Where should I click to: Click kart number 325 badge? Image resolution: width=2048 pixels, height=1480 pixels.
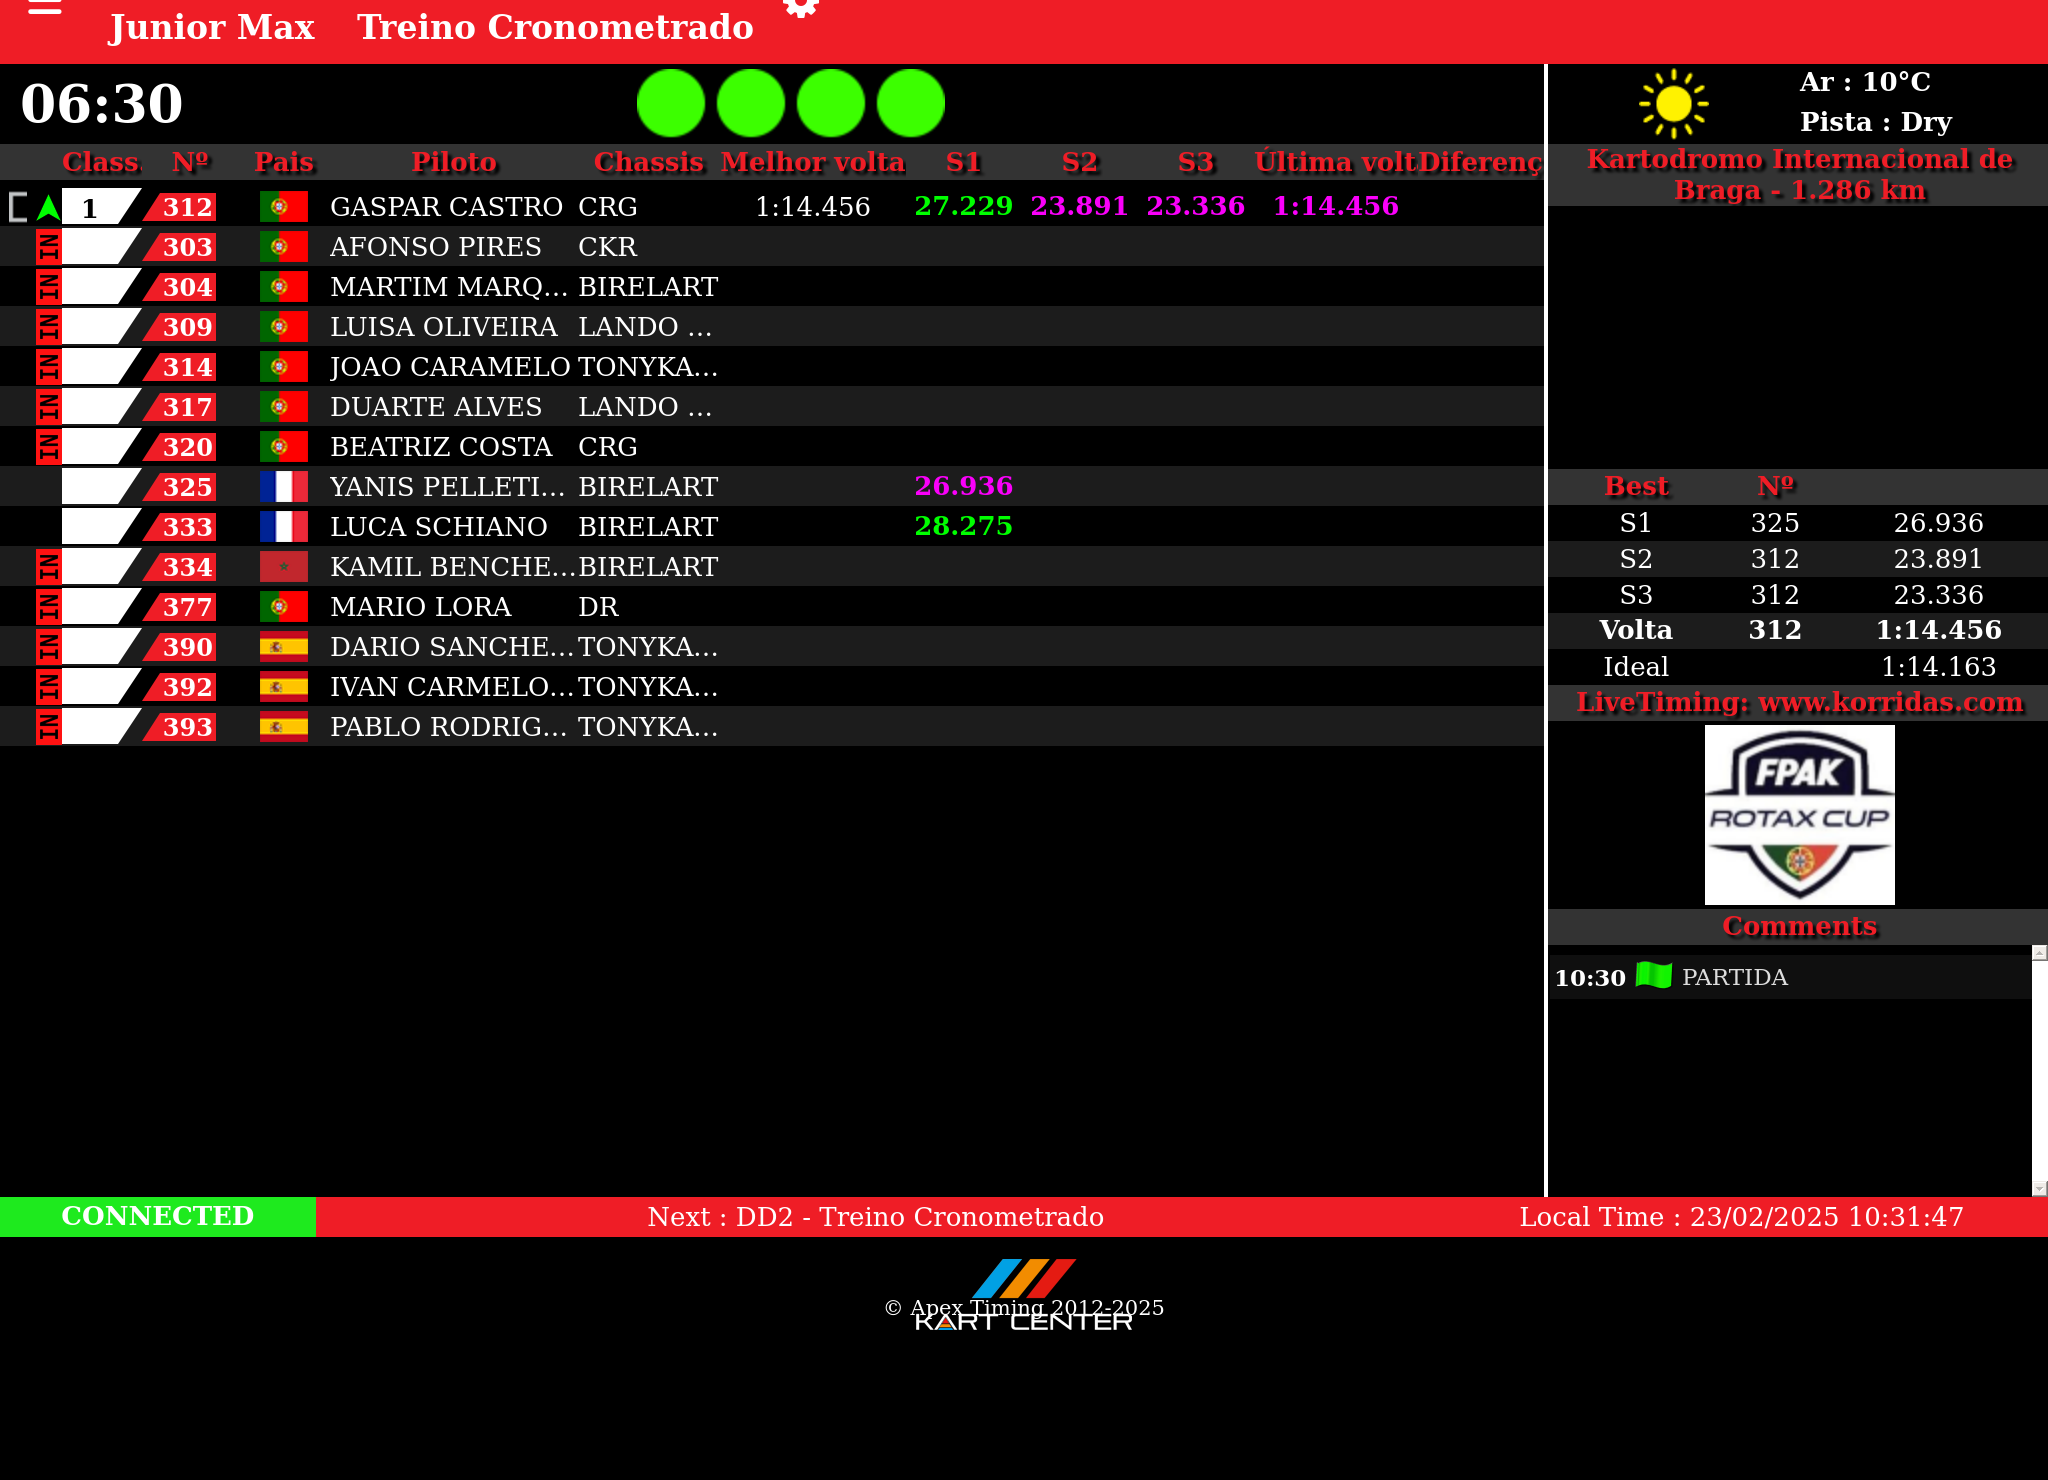point(186,487)
